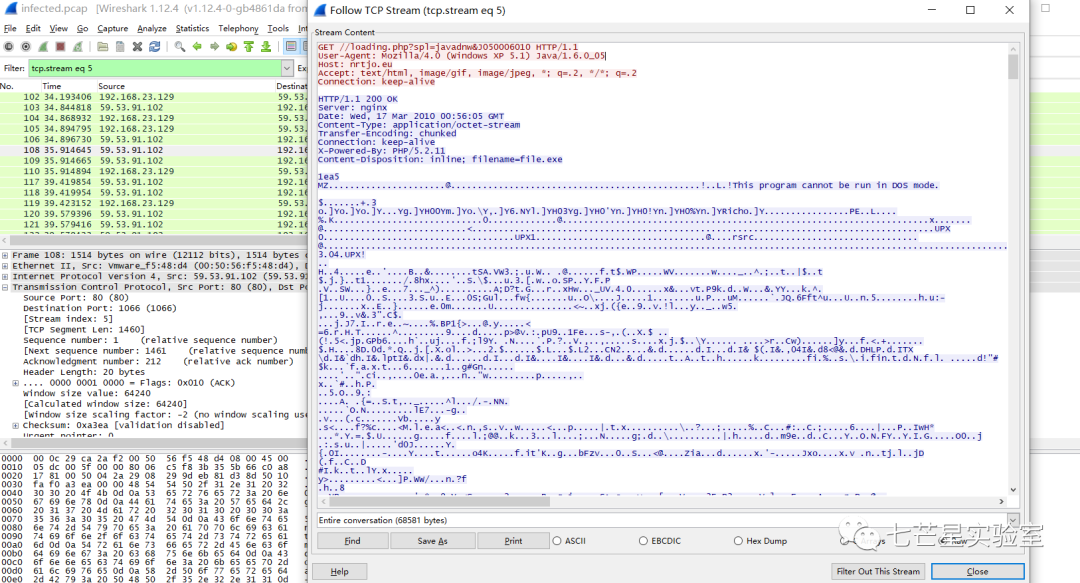1080x583 pixels.
Task: Open the View menu
Action: (59, 28)
